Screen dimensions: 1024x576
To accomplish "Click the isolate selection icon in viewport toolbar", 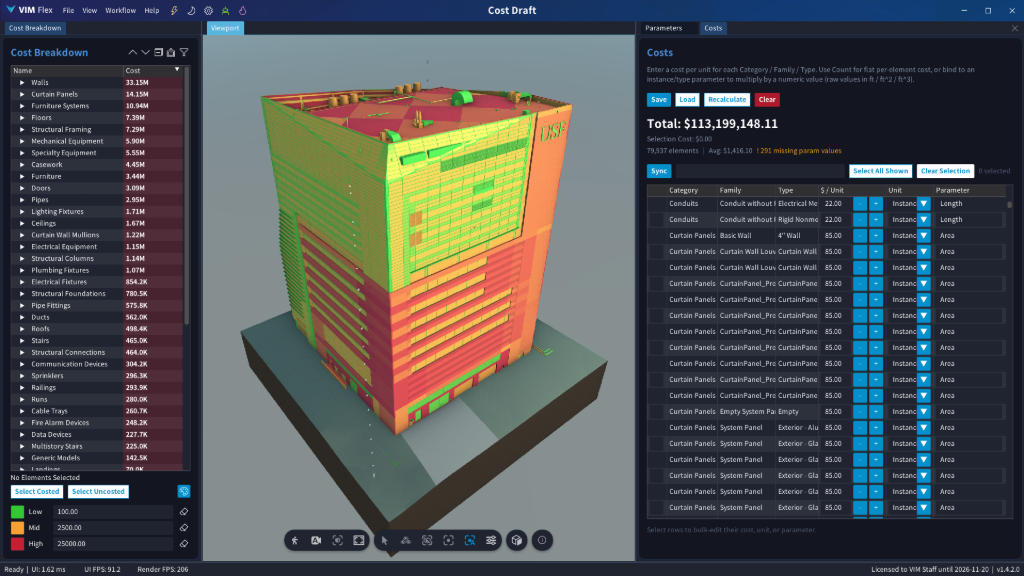I will 449,540.
